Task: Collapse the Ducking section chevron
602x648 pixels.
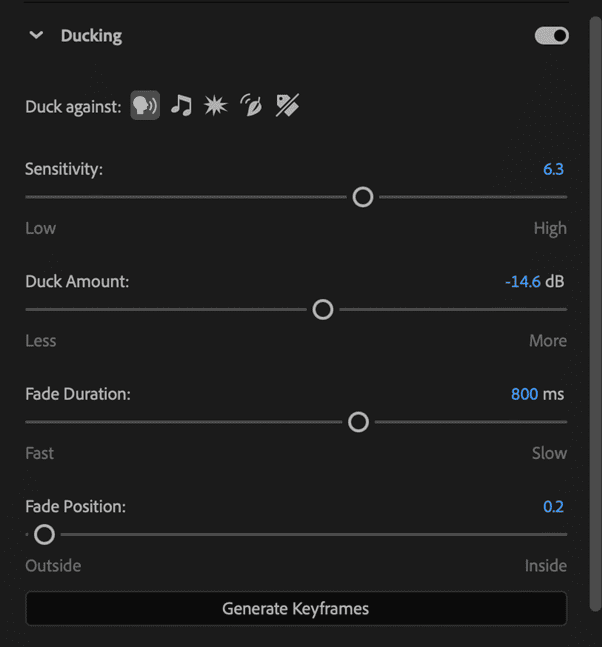Action: pyautogui.click(x=36, y=35)
